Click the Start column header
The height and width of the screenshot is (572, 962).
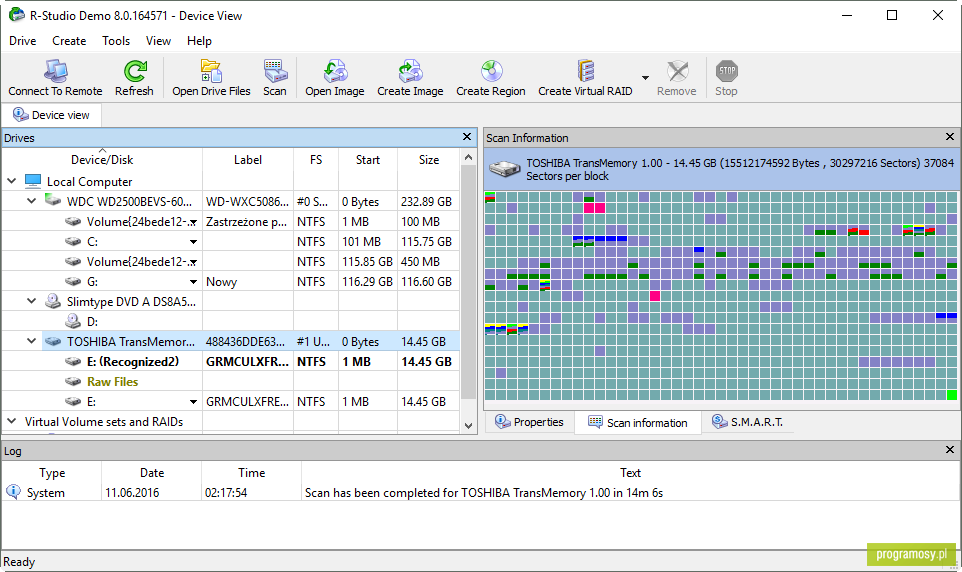[x=367, y=160]
